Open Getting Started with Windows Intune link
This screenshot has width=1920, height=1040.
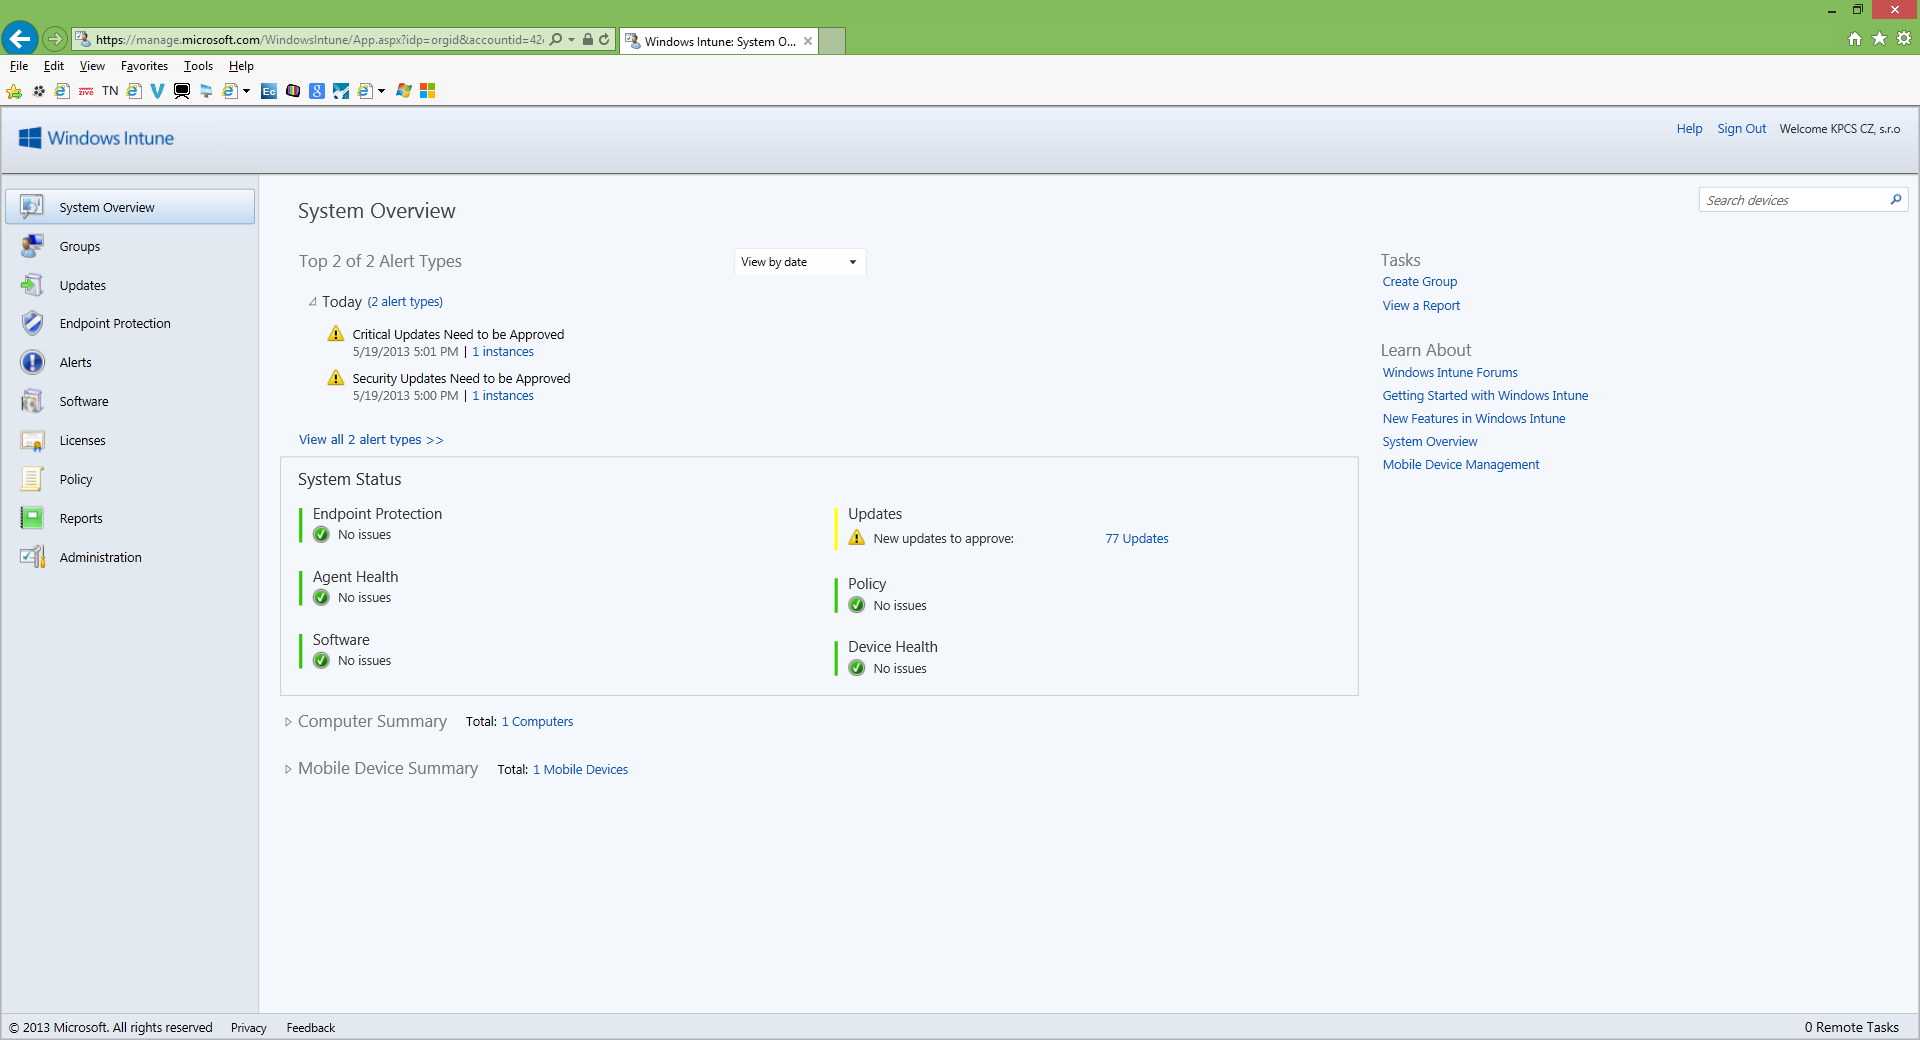pyautogui.click(x=1485, y=396)
